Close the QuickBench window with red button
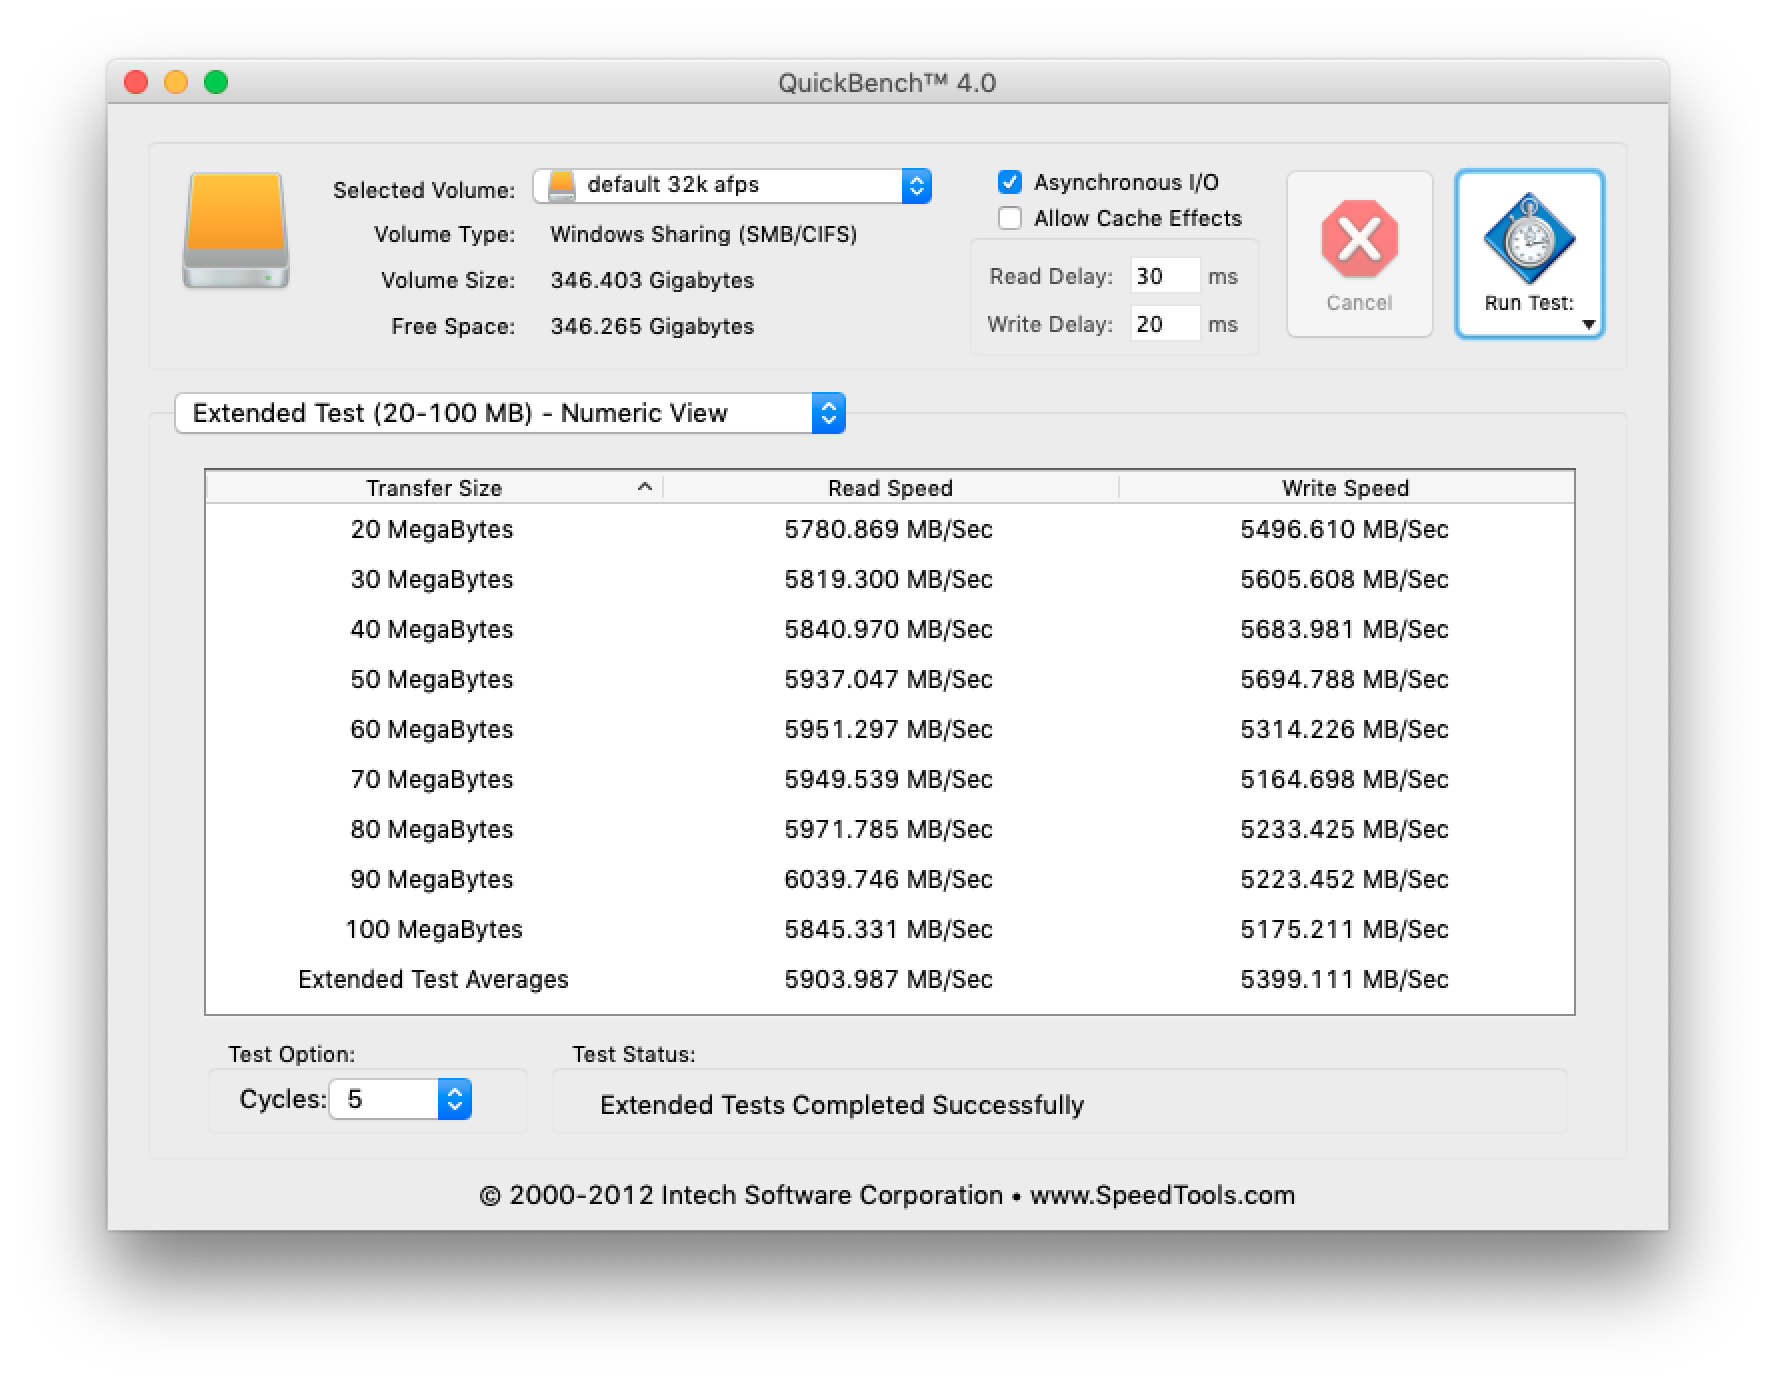The image size is (1776, 1386). 136,82
